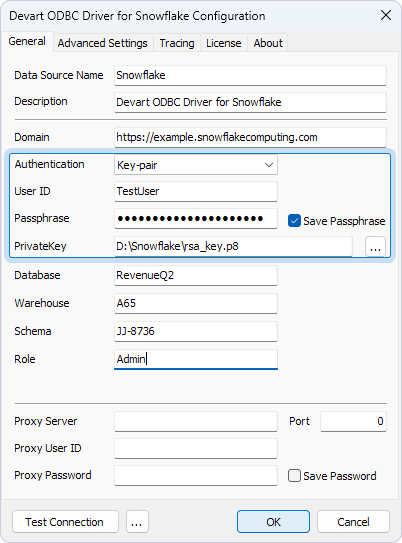Click the Description input field

[x=250, y=102]
